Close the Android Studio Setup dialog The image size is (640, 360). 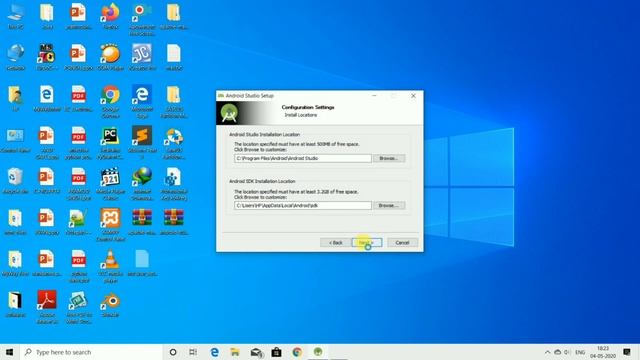click(413, 96)
